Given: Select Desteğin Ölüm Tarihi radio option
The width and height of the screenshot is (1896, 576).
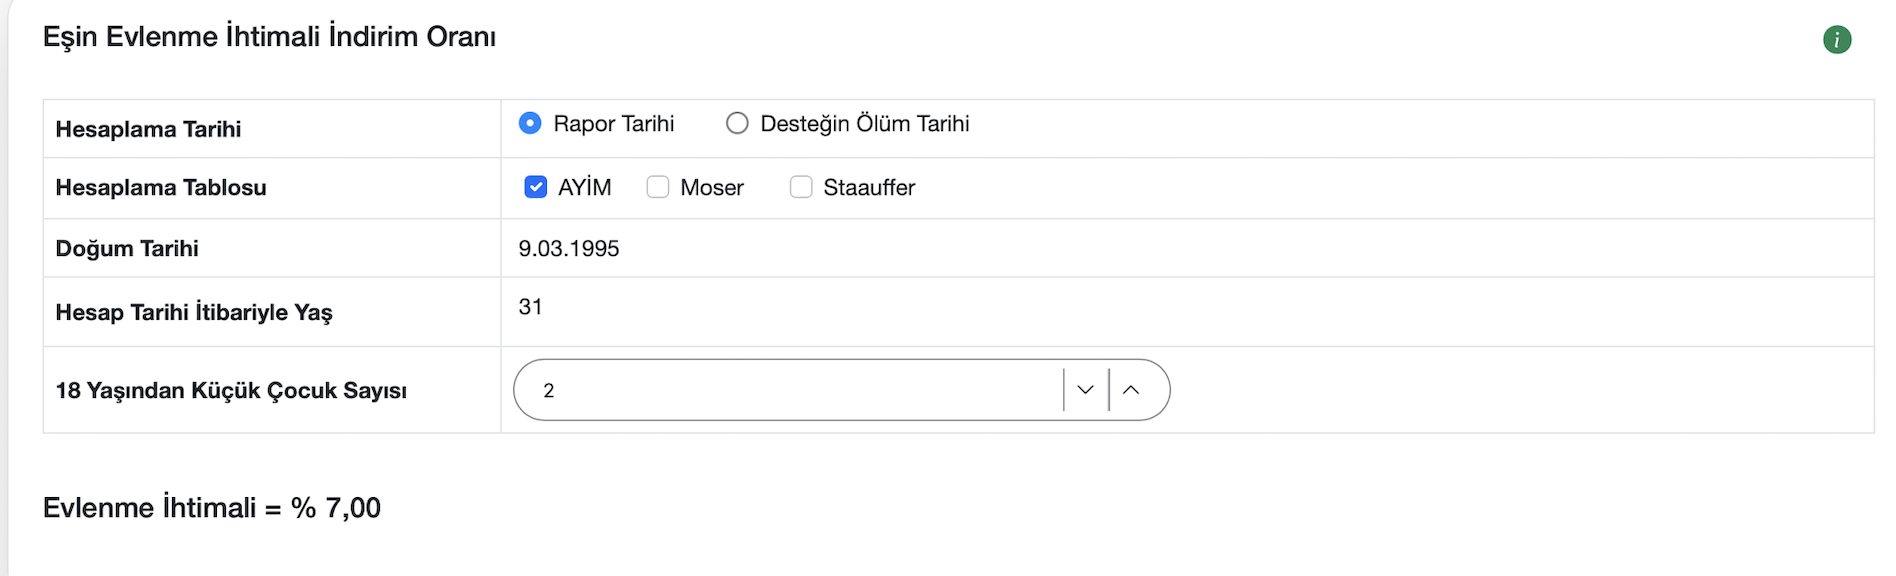Looking at the screenshot, I should coord(737,123).
